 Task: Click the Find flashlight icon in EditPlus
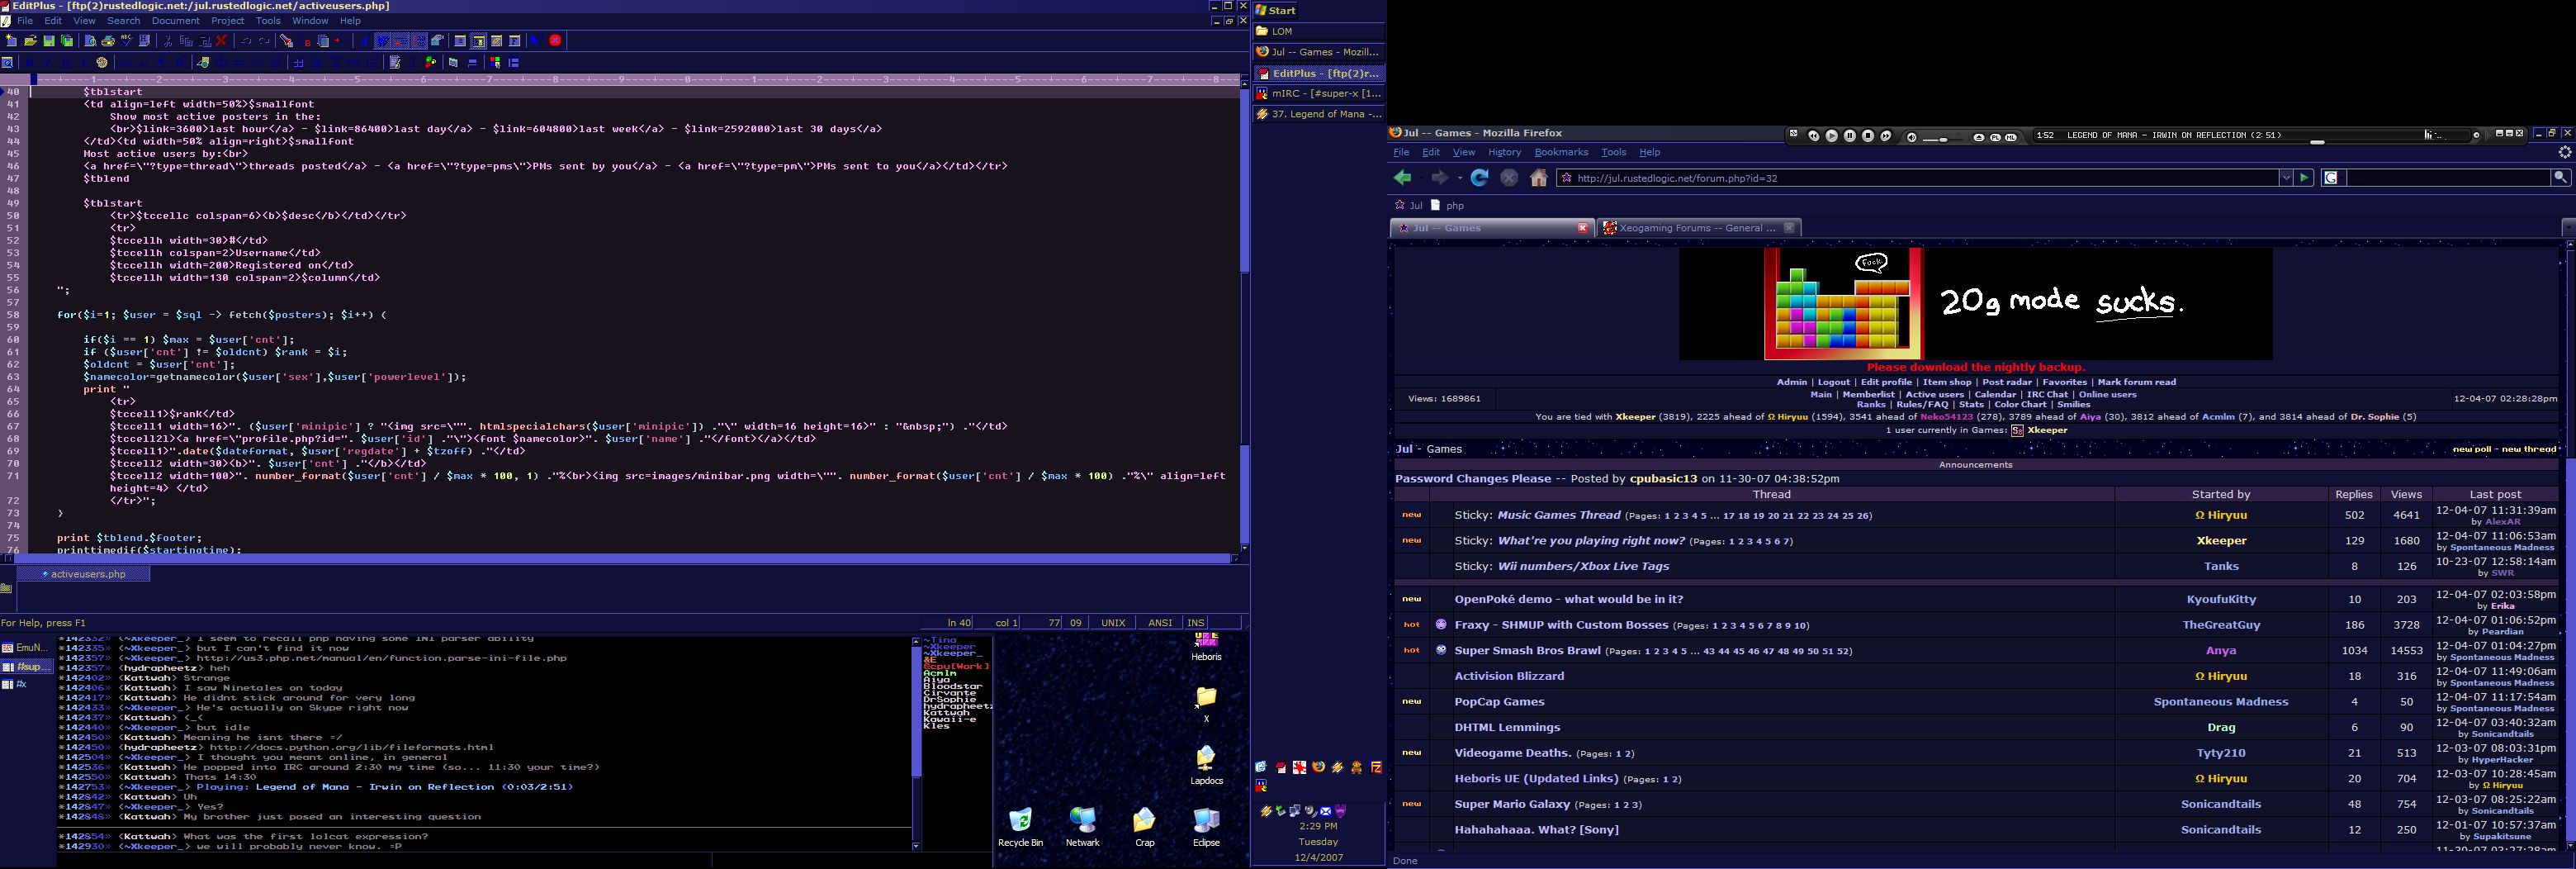(x=286, y=41)
